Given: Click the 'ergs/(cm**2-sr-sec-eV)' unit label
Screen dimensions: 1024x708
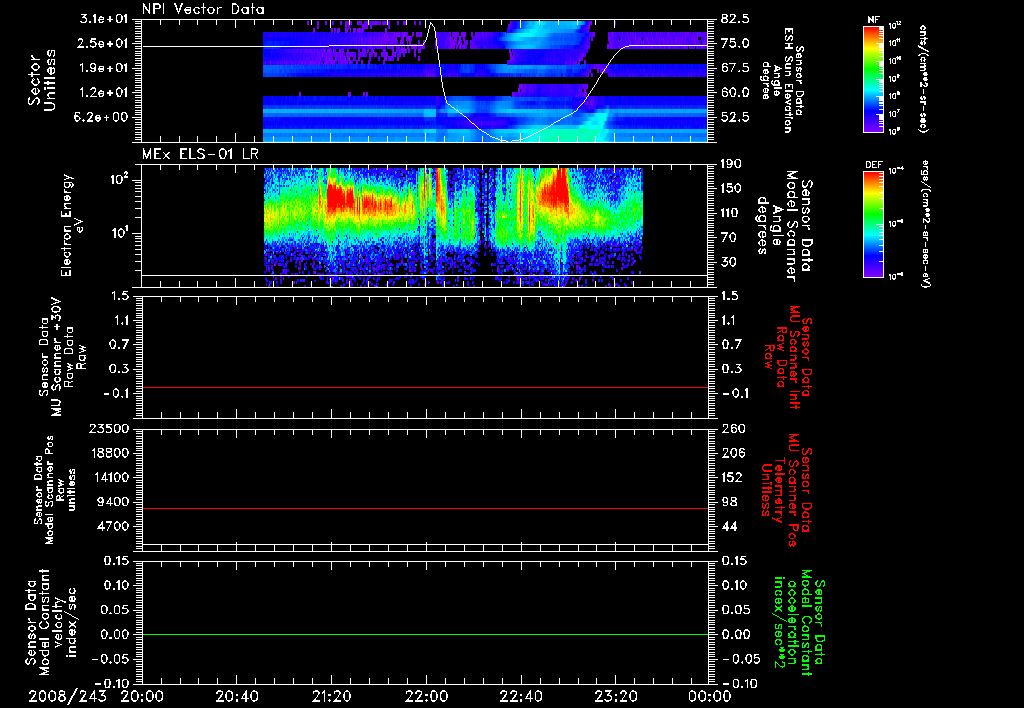Looking at the screenshot, I should coord(926,223).
